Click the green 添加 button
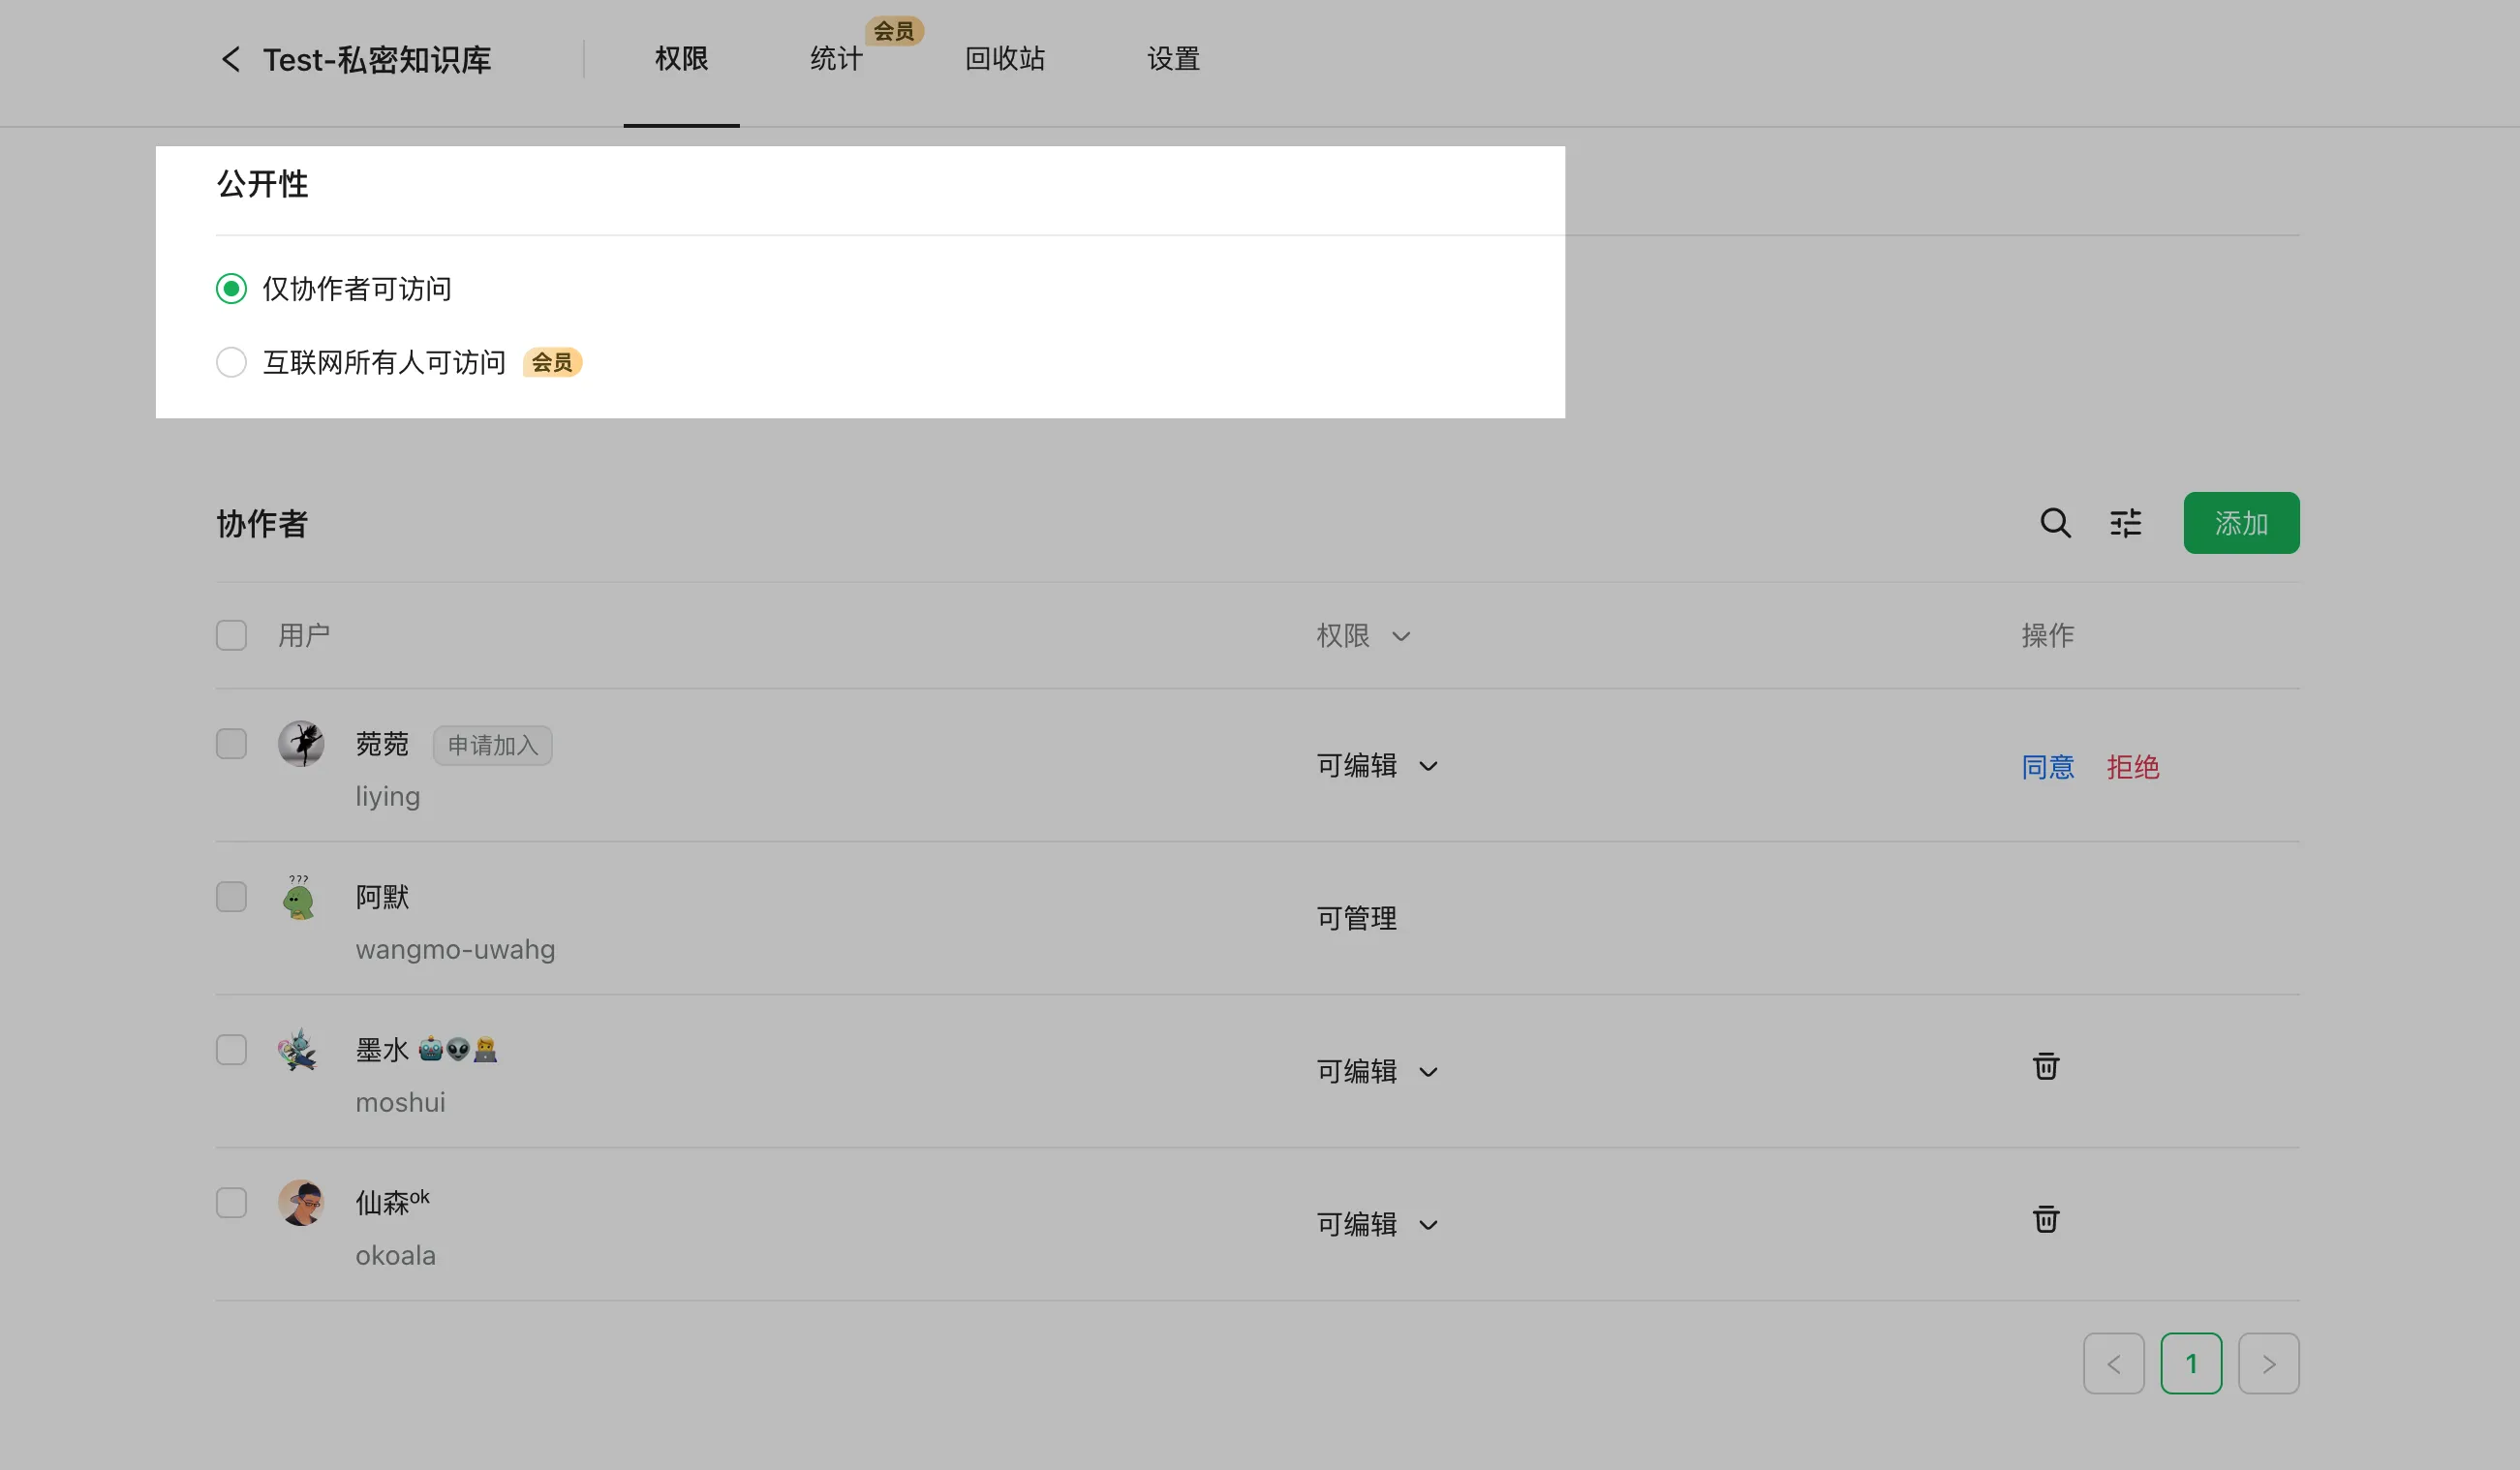 click(x=2240, y=523)
